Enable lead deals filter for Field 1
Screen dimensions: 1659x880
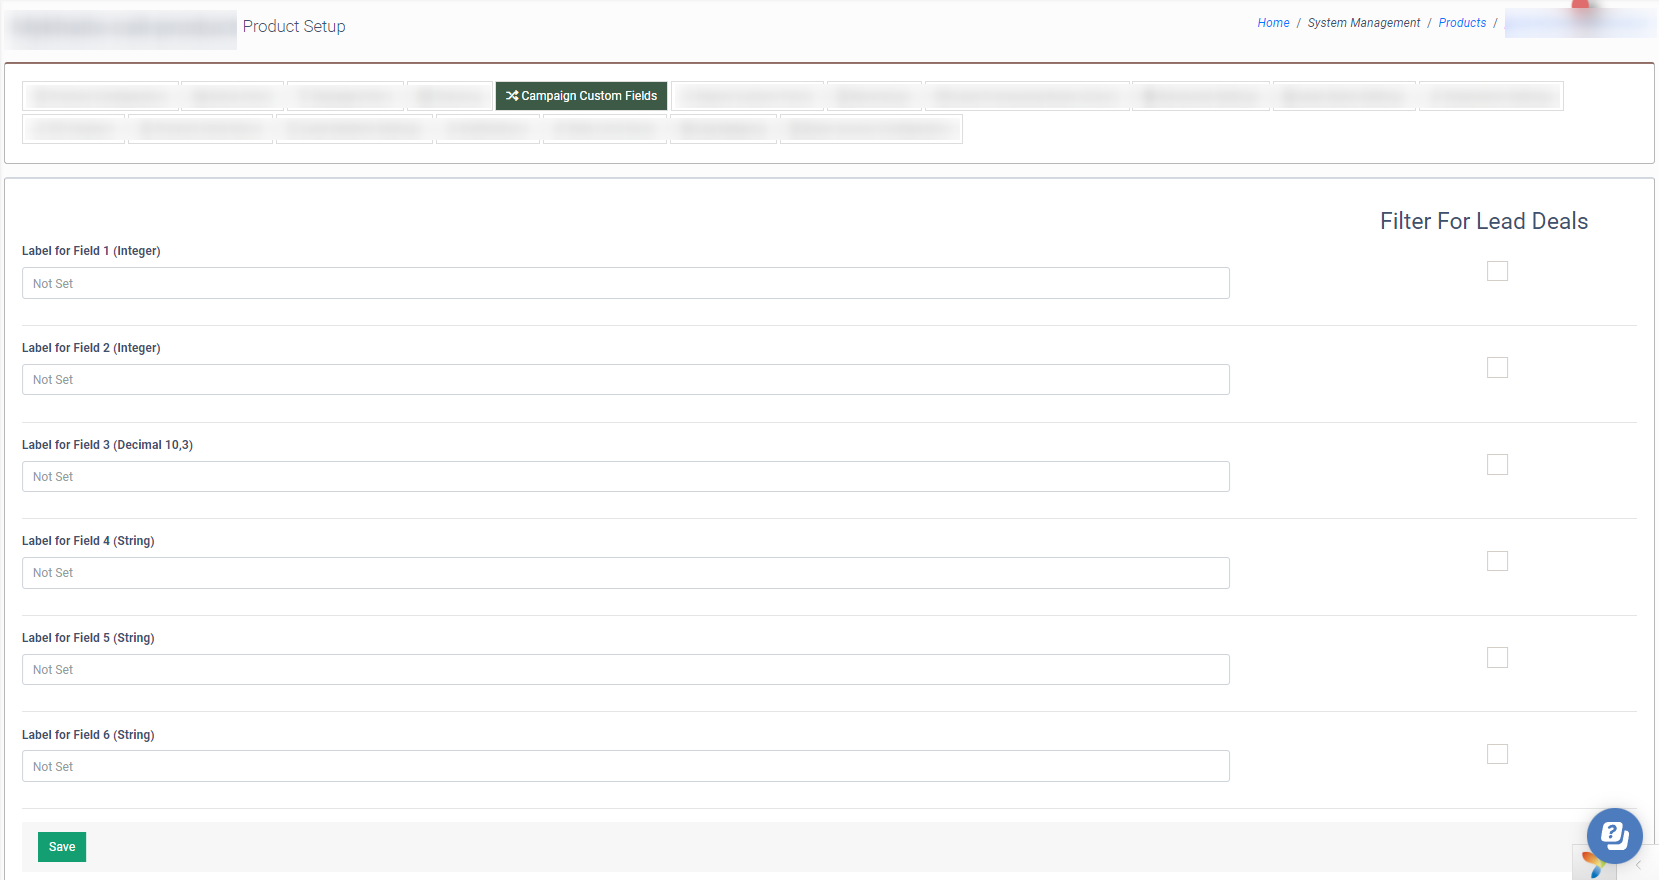coord(1497,271)
